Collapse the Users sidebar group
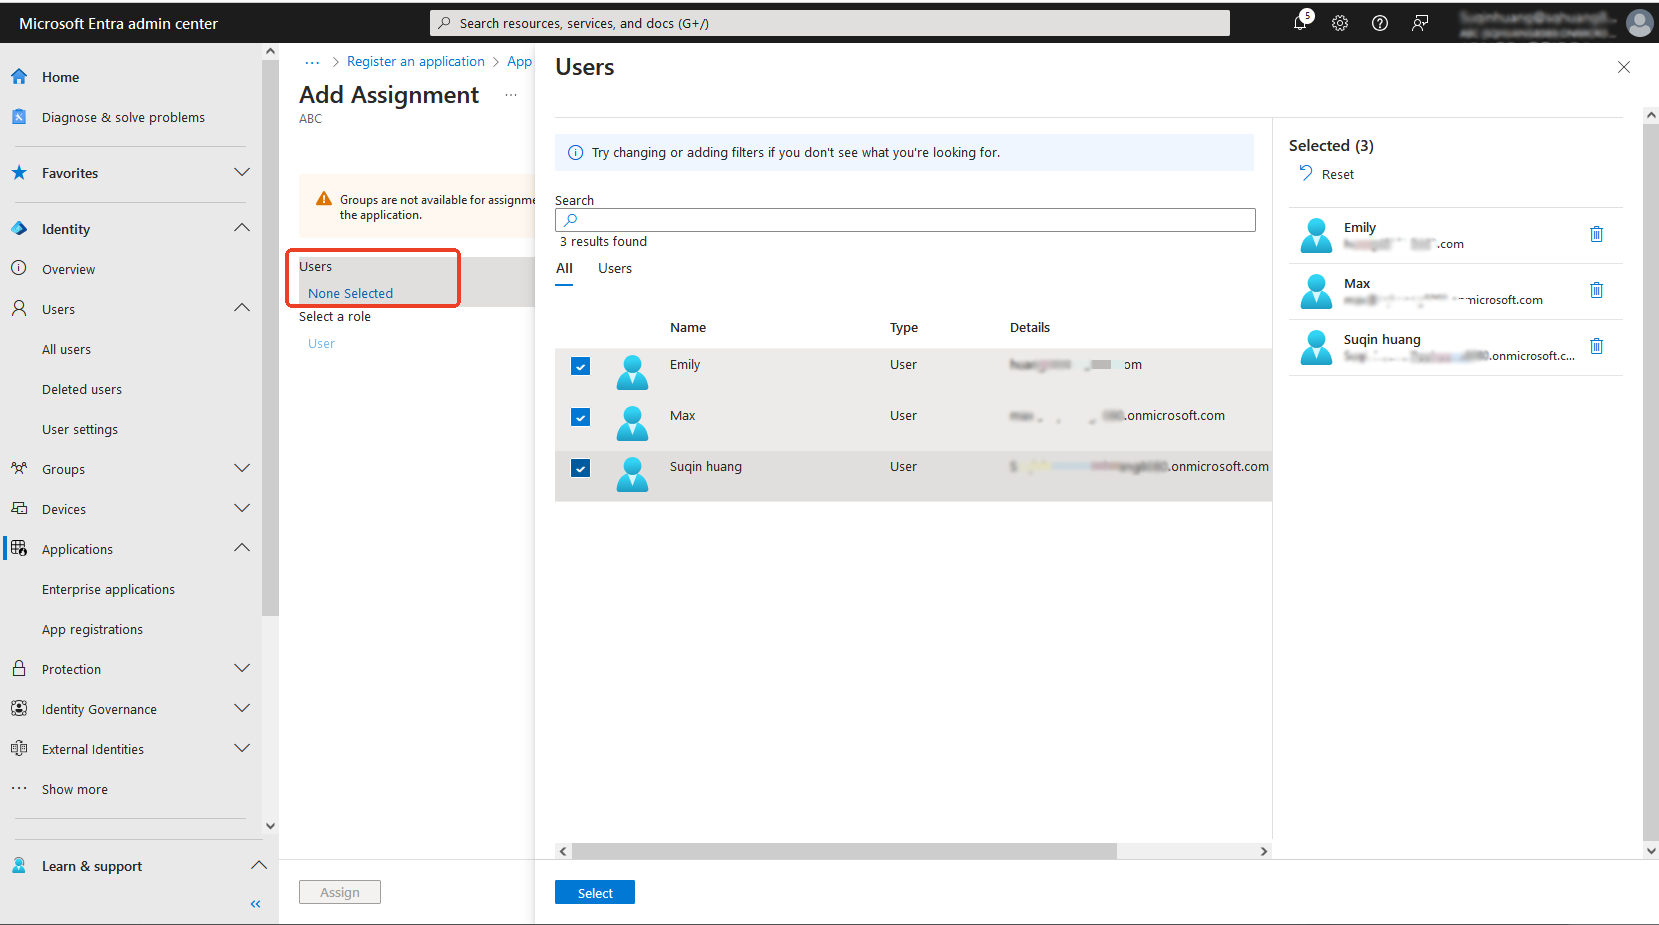 (x=242, y=308)
